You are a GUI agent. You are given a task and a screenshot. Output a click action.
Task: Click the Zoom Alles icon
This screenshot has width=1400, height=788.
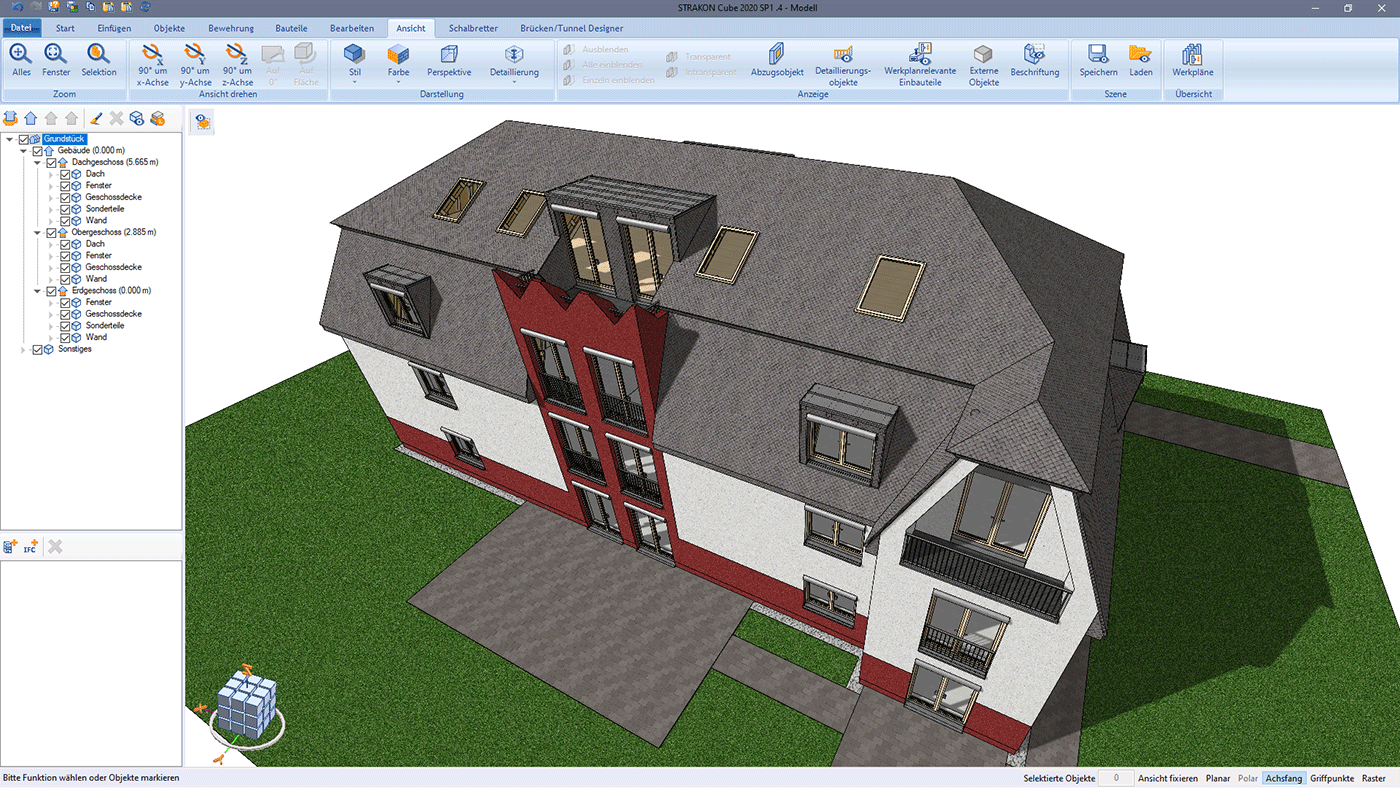click(21, 58)
